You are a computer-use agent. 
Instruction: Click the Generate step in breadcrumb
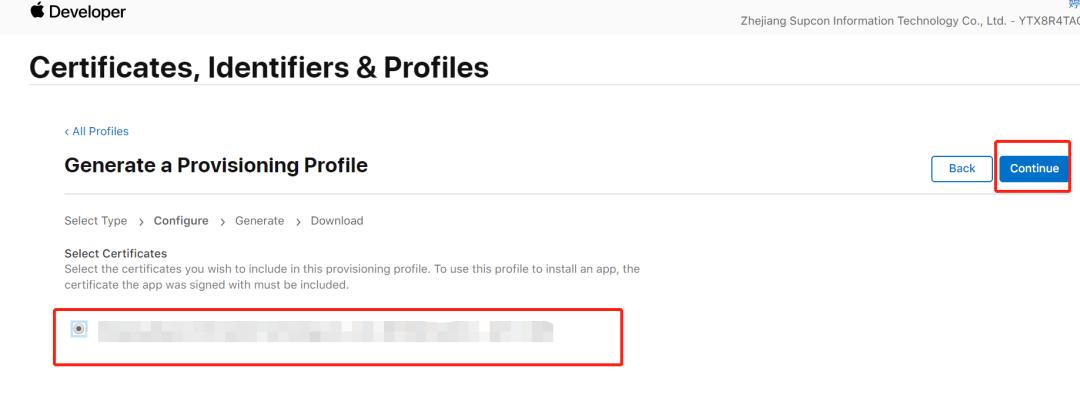(259, 221)
